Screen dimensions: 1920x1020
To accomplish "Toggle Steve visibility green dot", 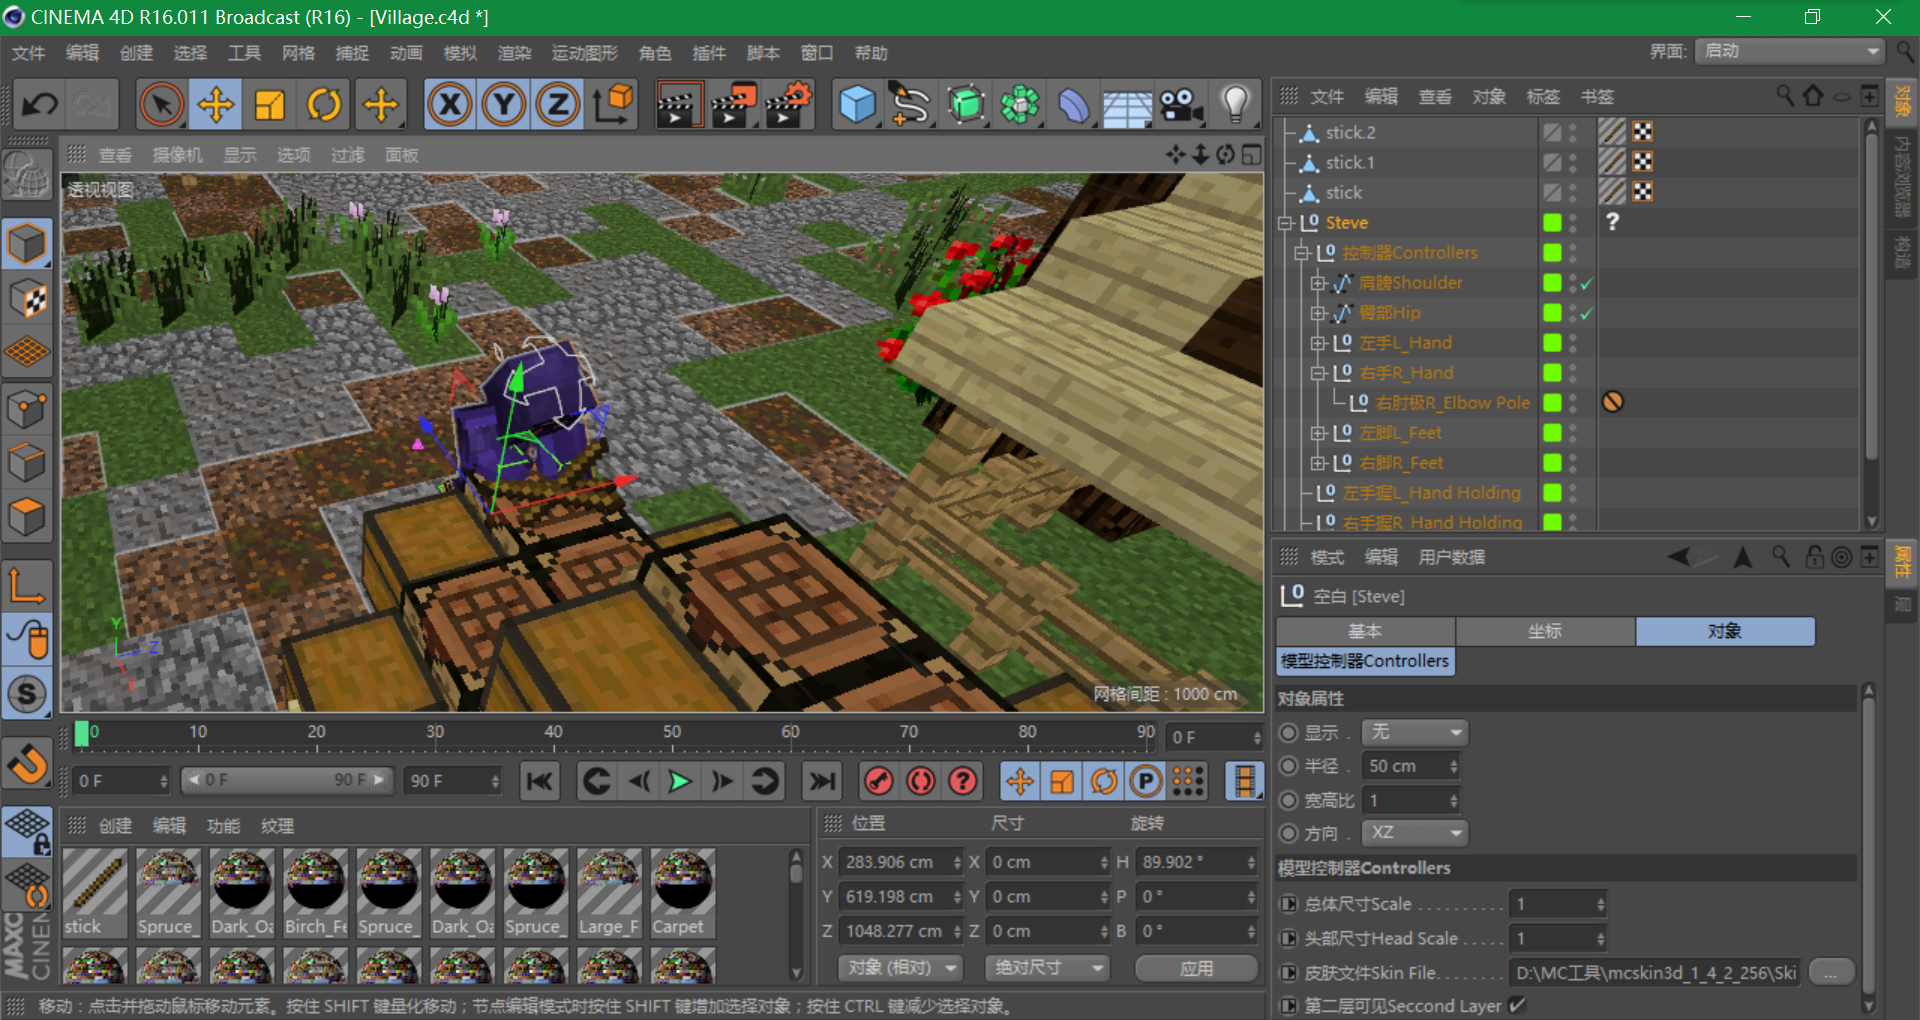I will point(1552,223).
